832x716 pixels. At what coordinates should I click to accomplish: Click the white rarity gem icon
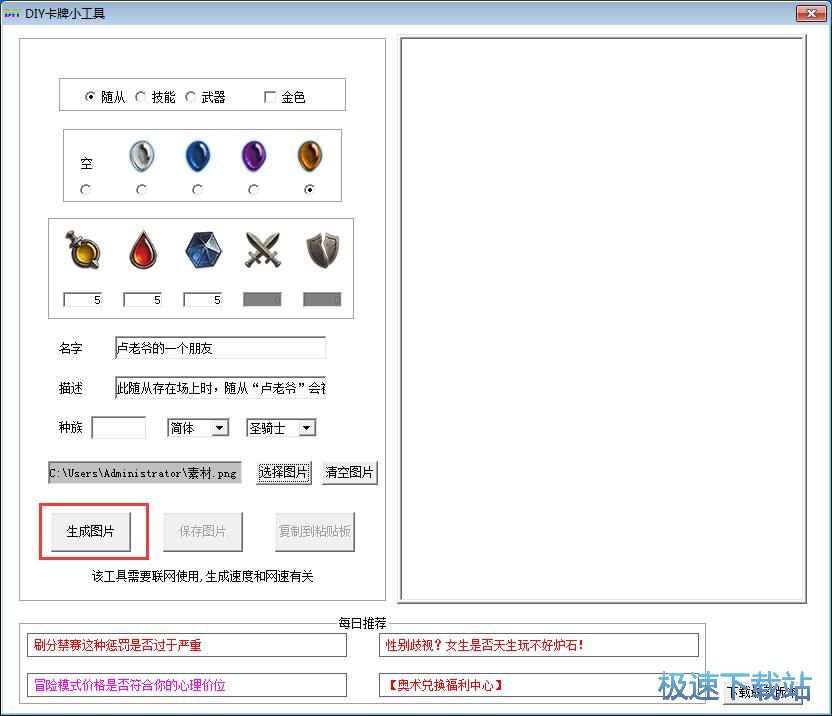[x=142, y=157]
